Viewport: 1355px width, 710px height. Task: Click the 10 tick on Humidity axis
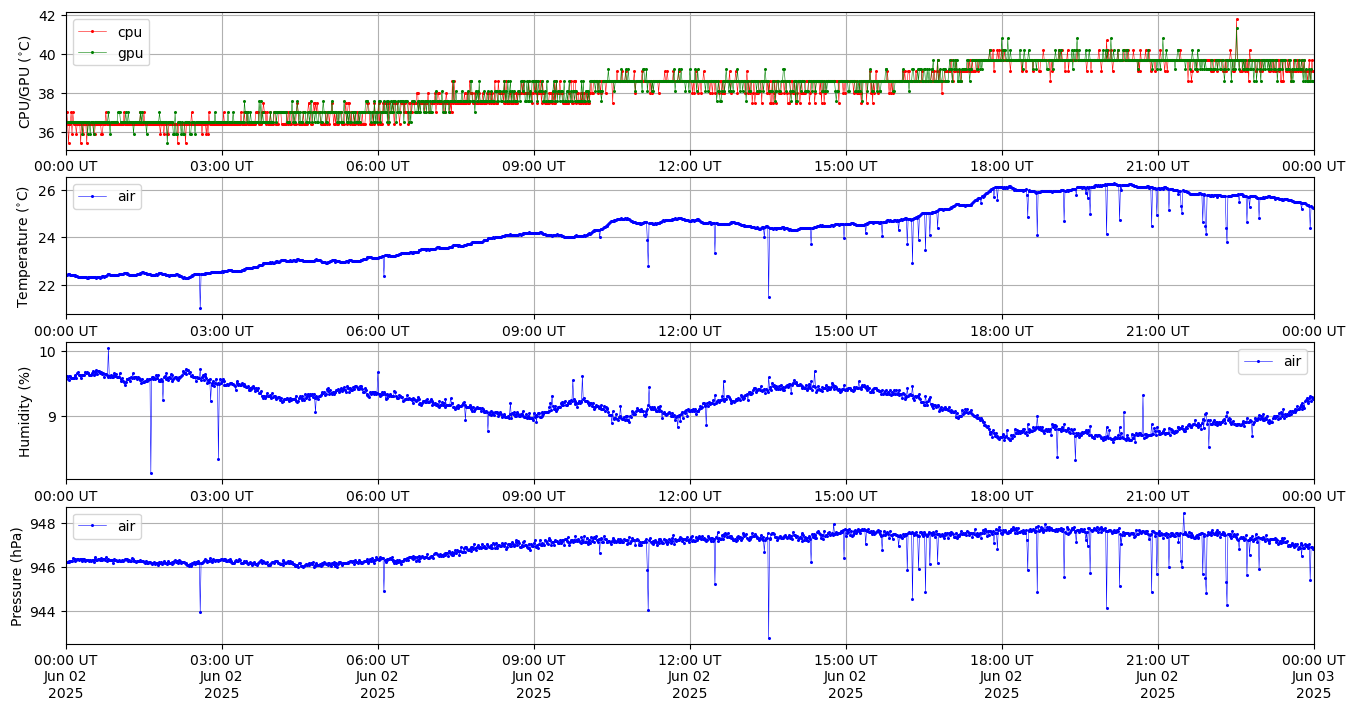(x=50, y=352)
